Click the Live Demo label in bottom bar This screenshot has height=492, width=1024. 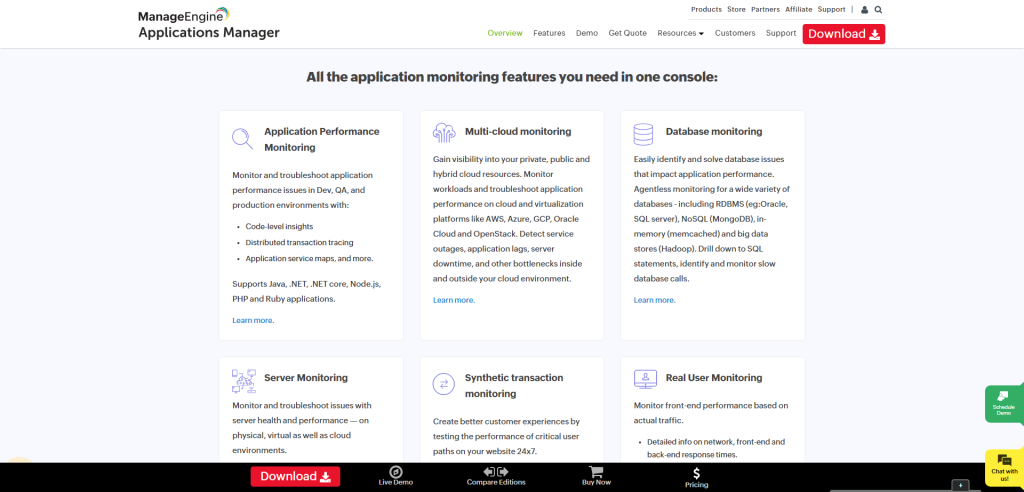396,483
